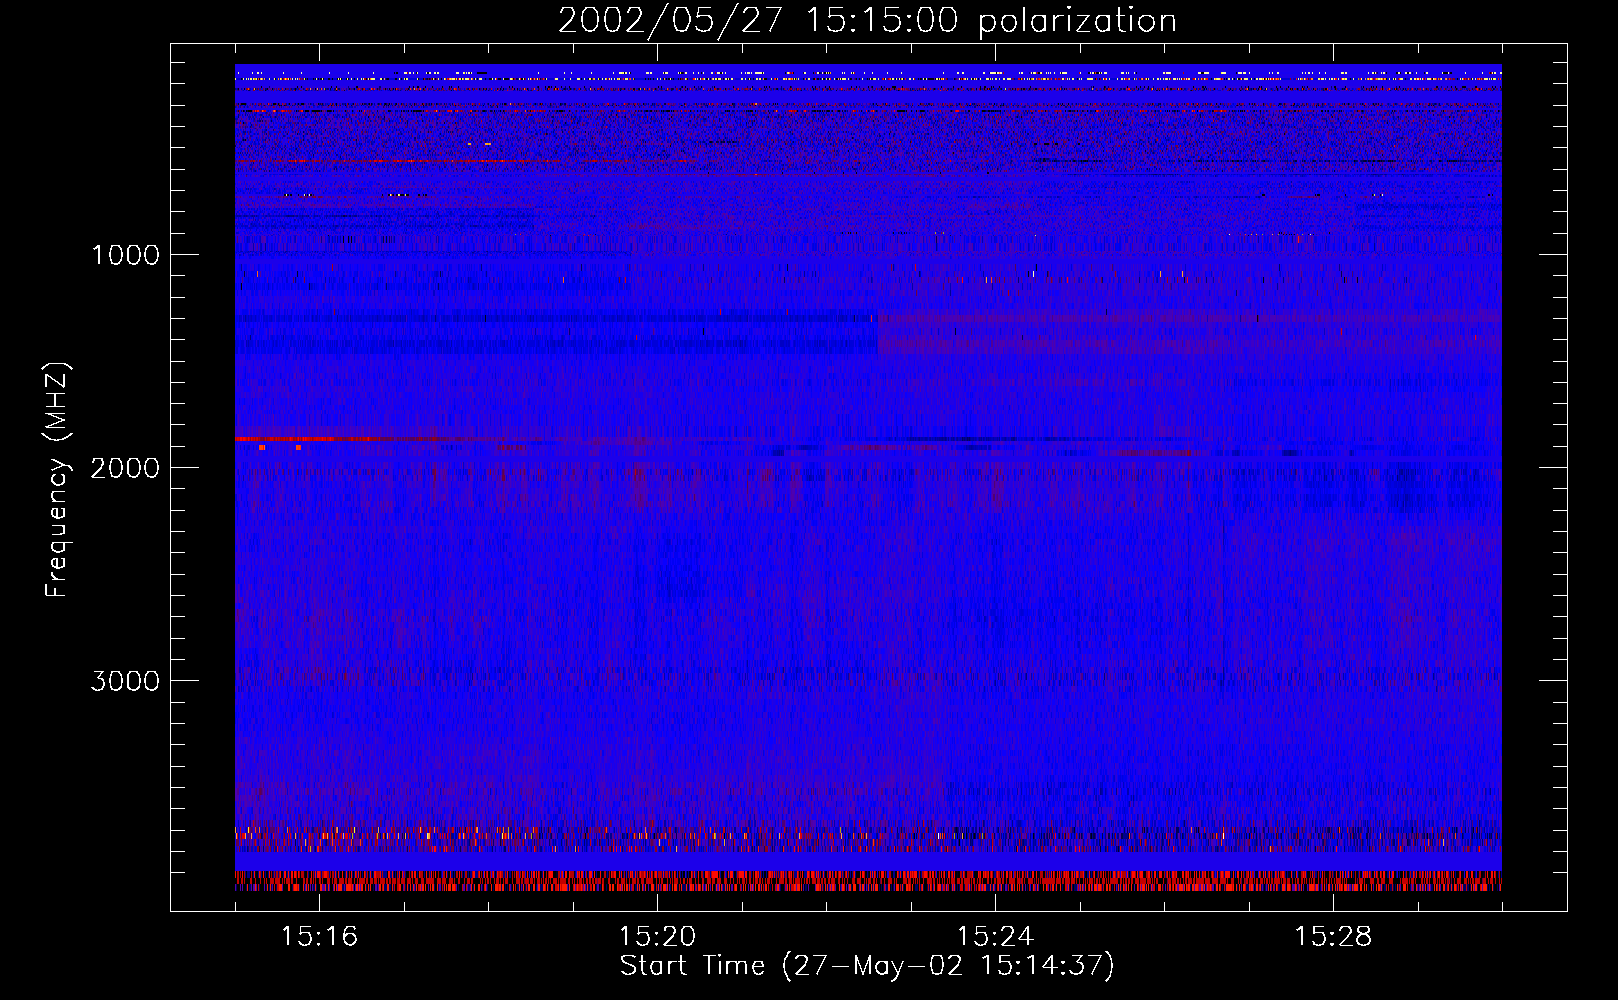Click the 2000 frequency tick label
The image size is (1618, 1000).
tap(125, 468)
